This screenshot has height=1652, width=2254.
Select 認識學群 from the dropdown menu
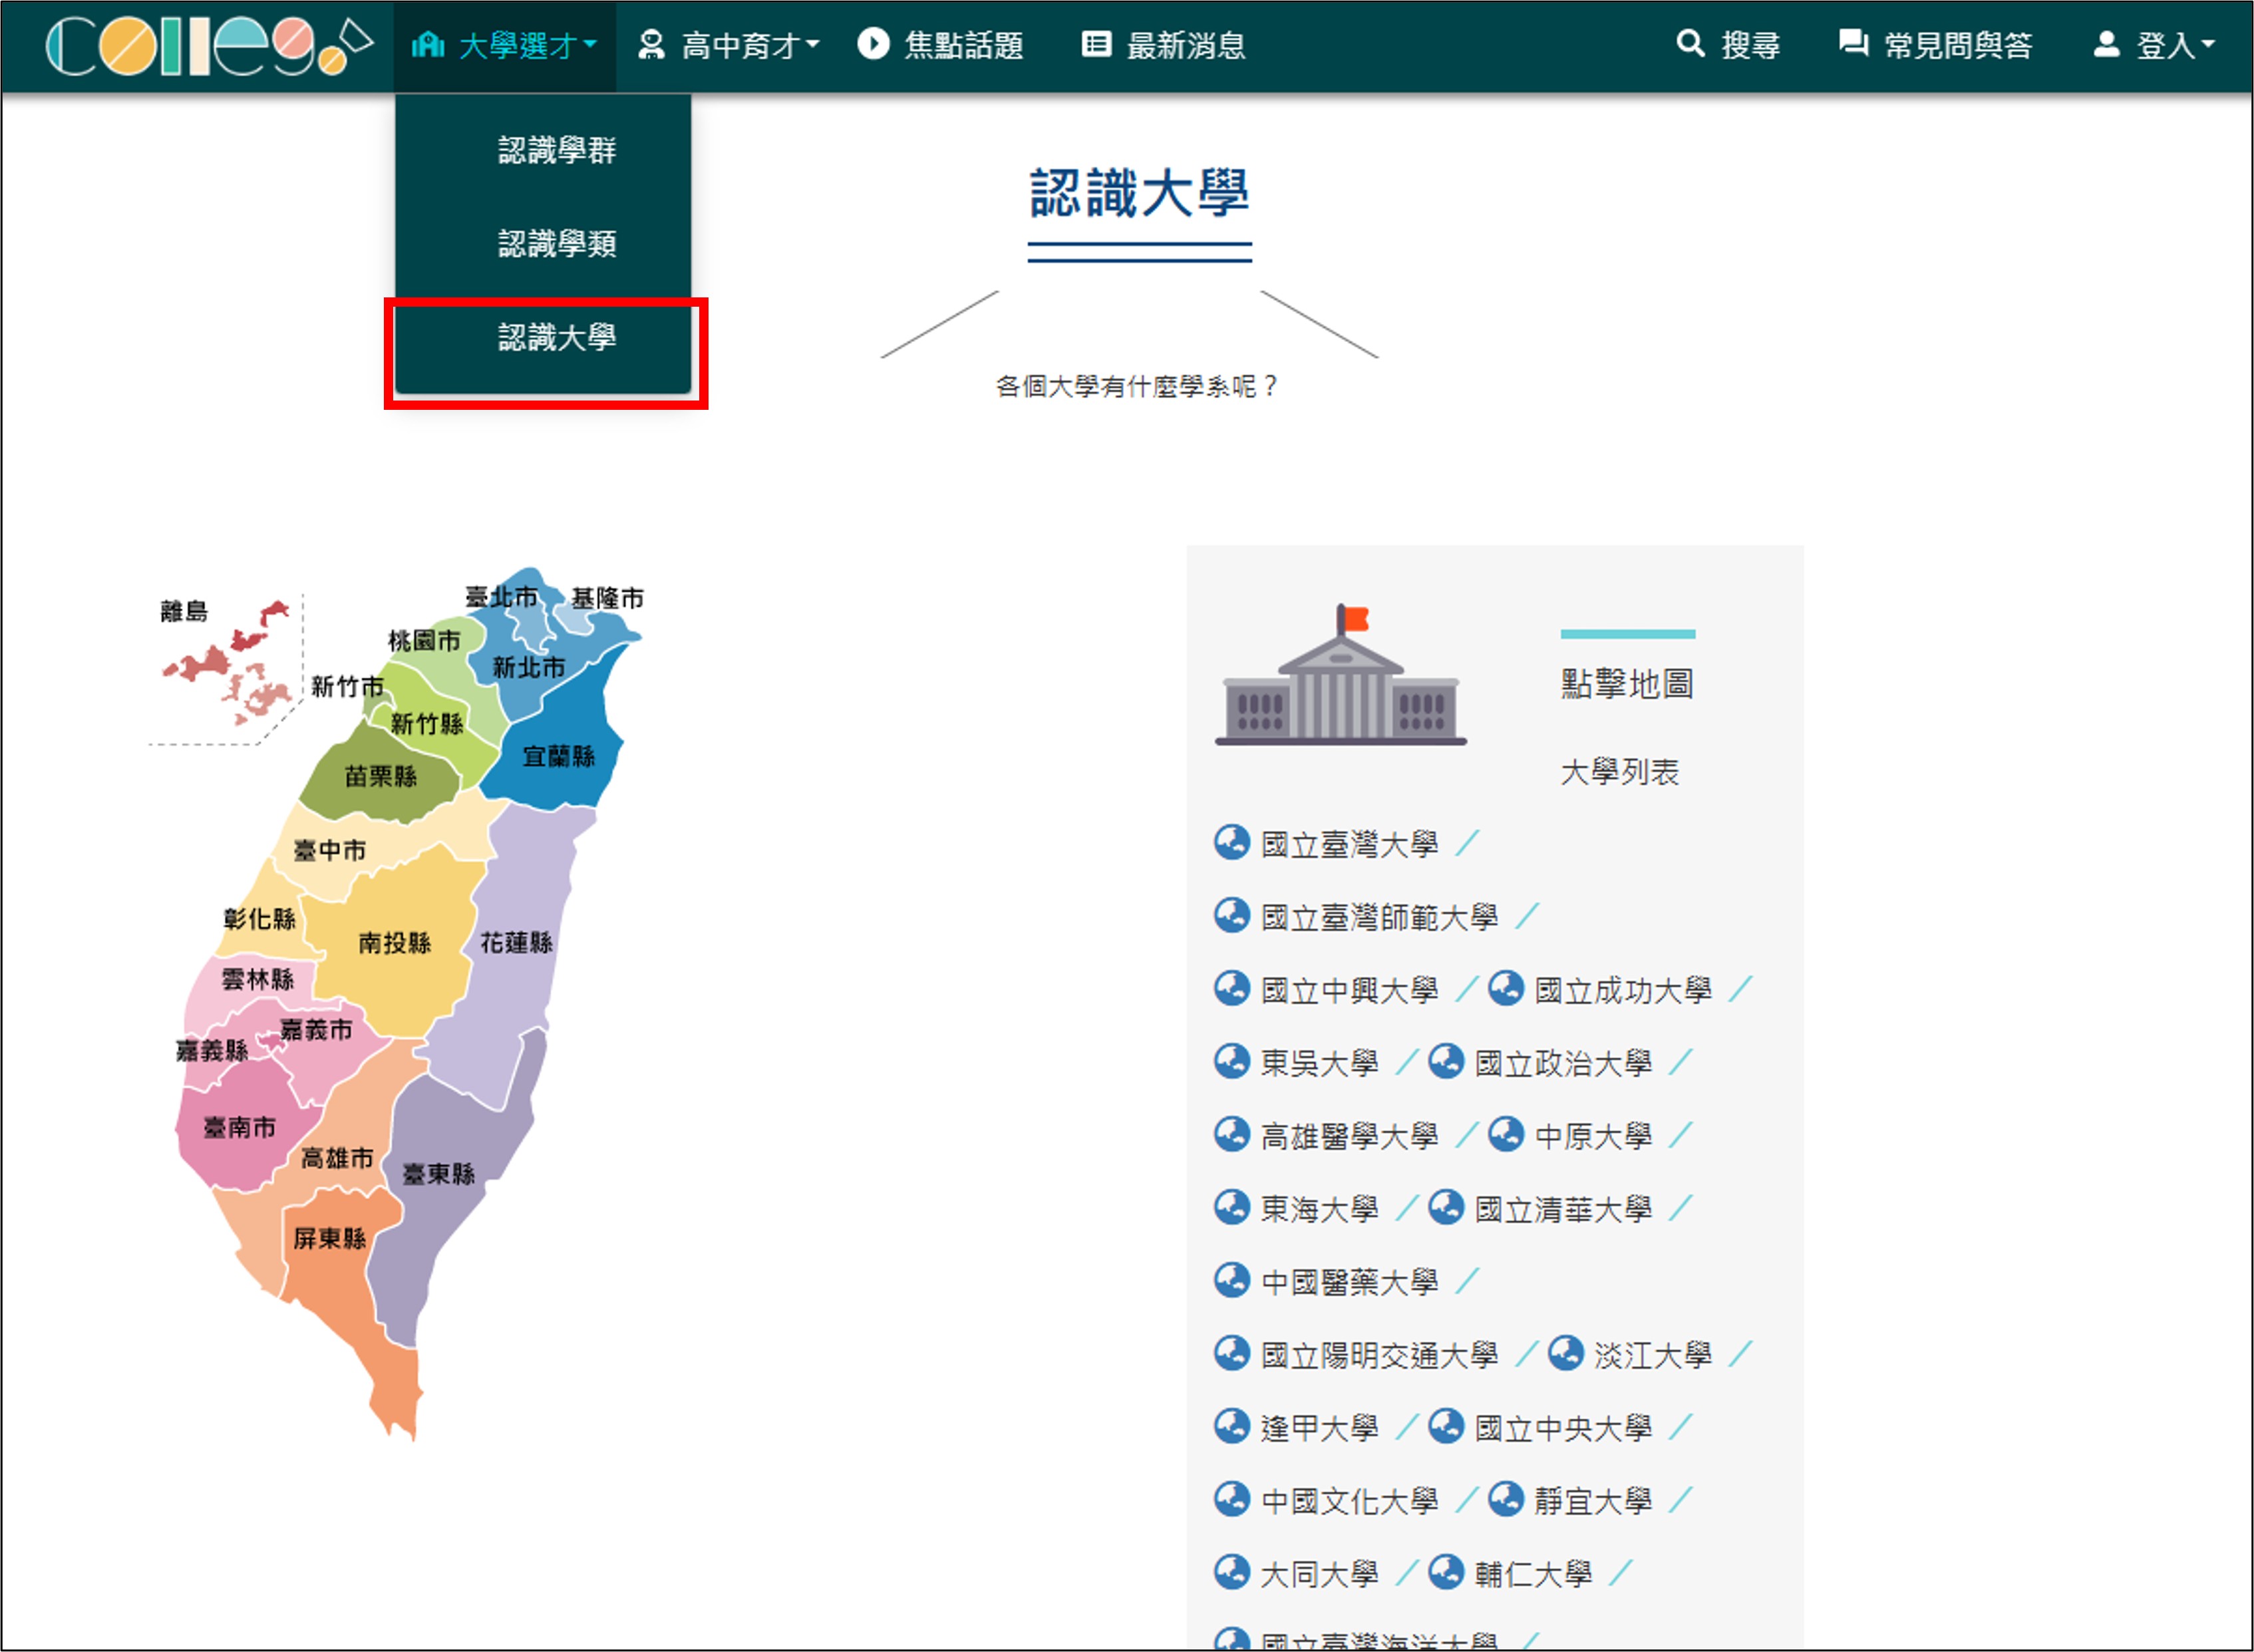coord(556,150)
